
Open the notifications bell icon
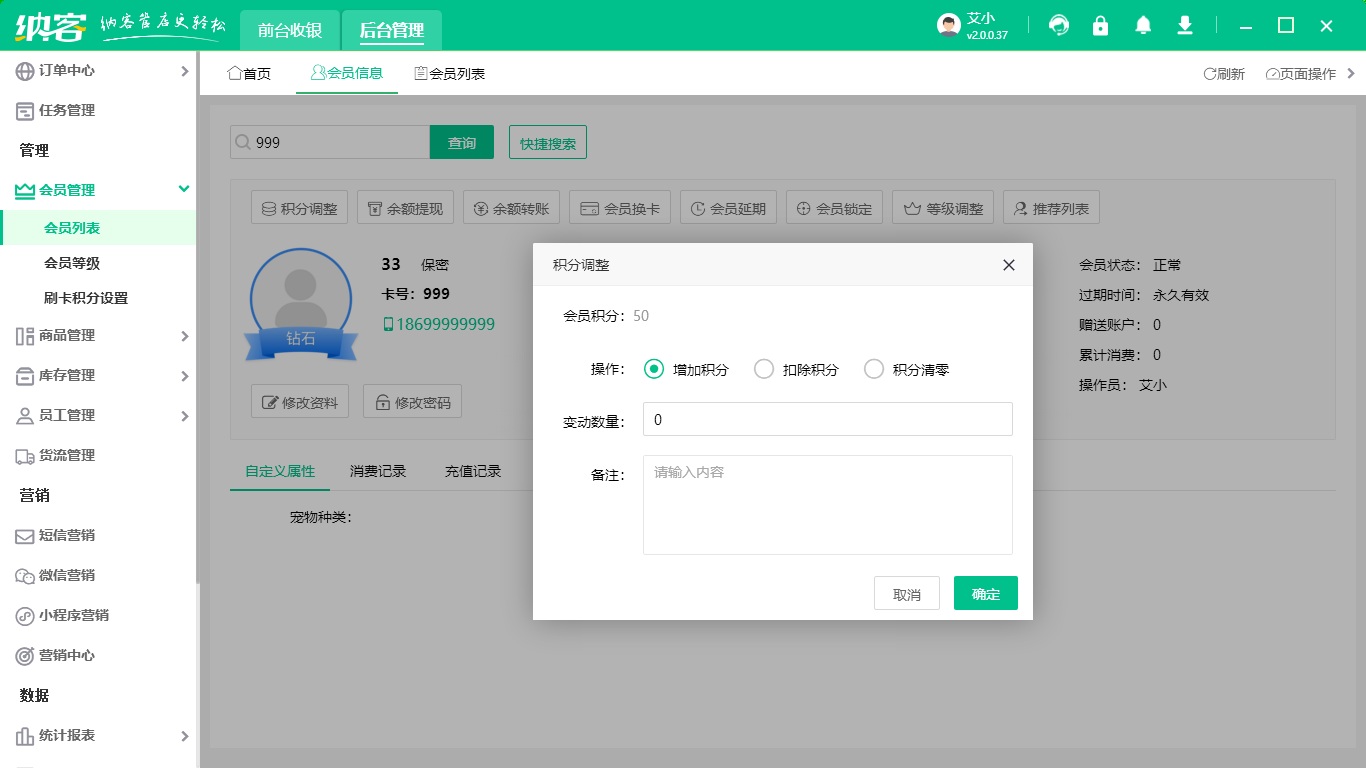point(1143,26)
